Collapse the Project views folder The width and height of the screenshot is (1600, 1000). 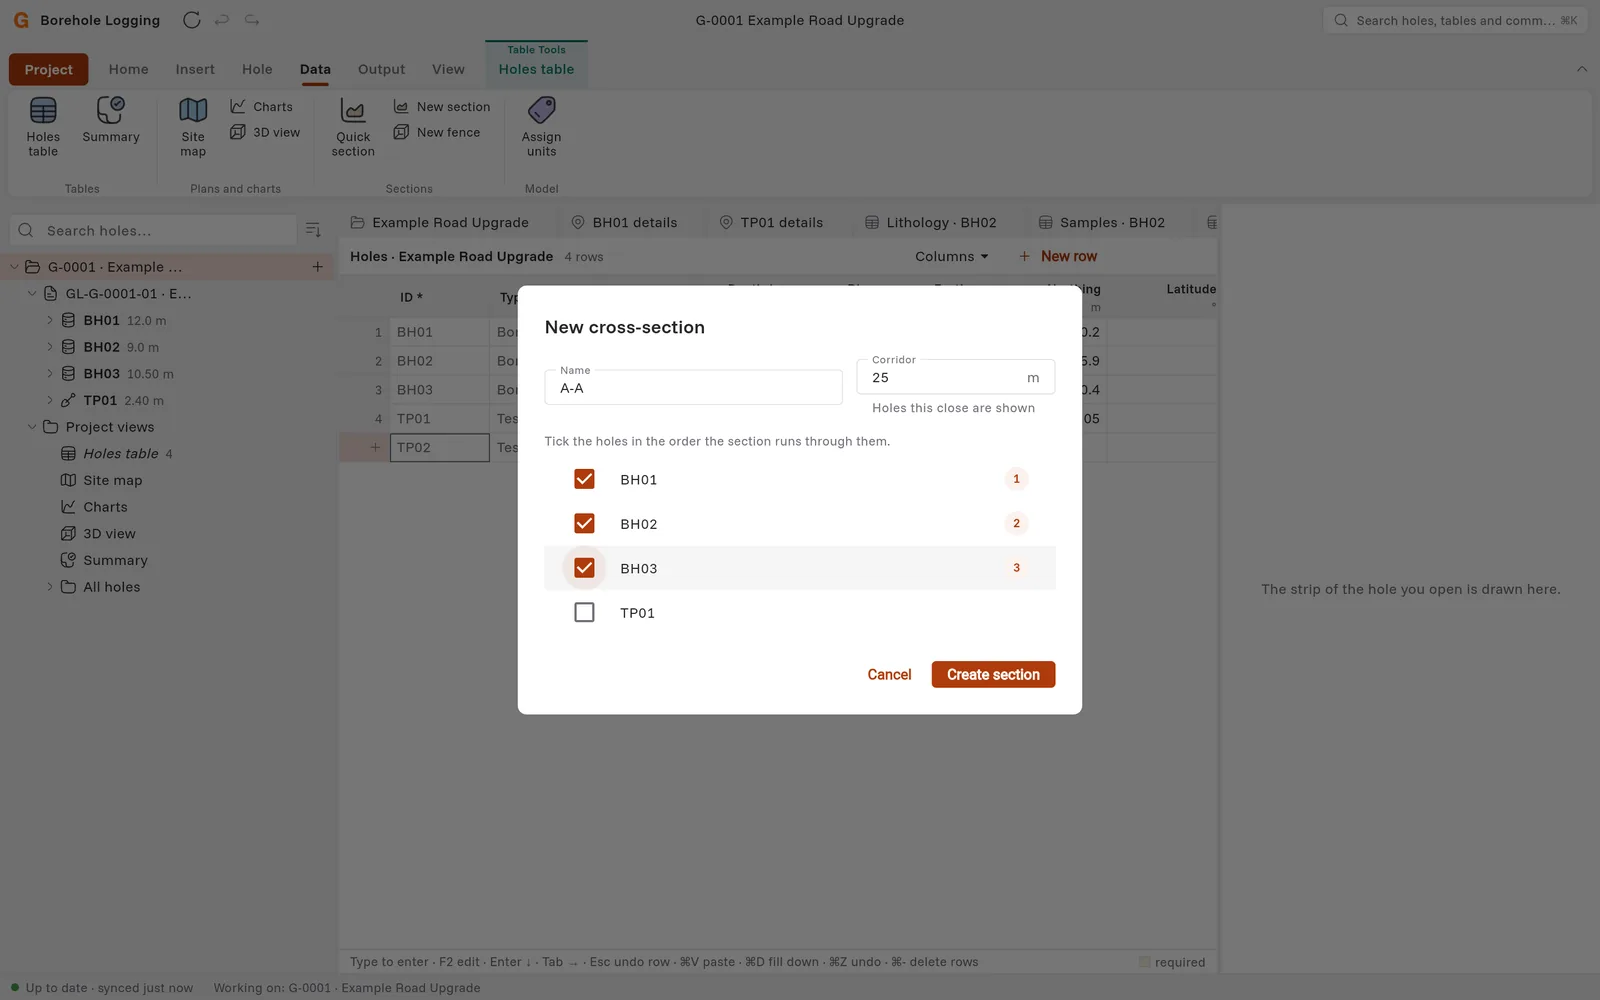[x=32, y=427]
